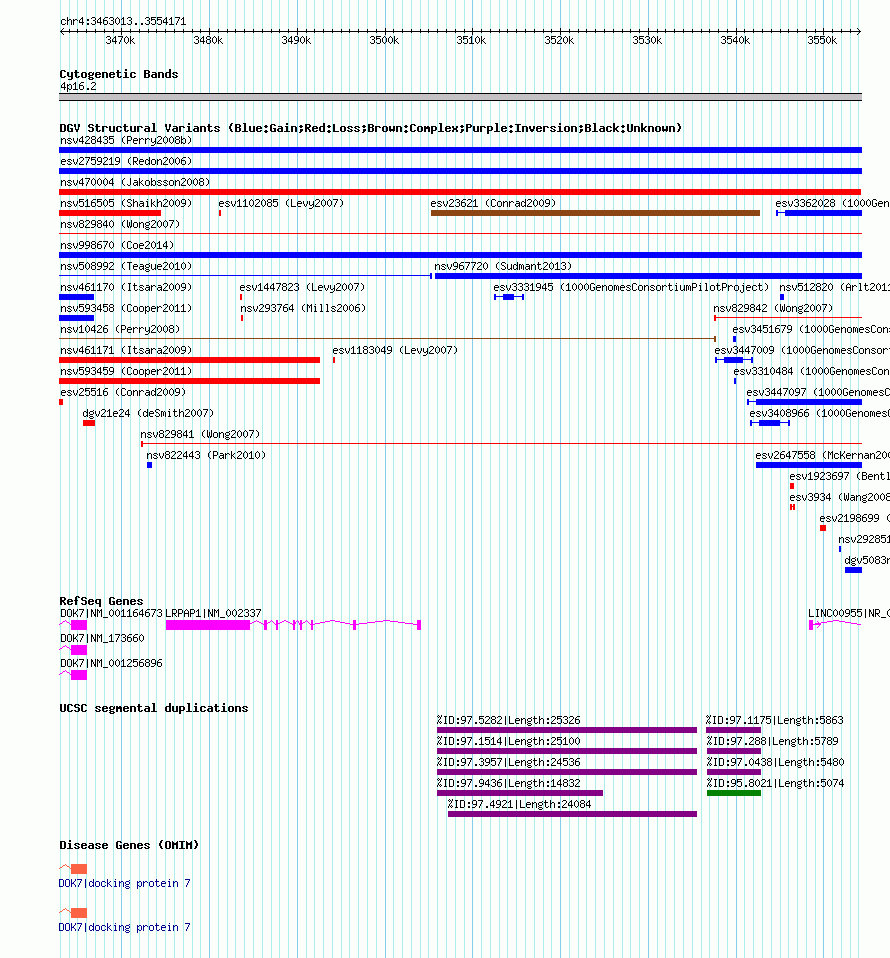Open variant esv3934 label
This screenshot has width=890, height=958.
click(839, 497)
